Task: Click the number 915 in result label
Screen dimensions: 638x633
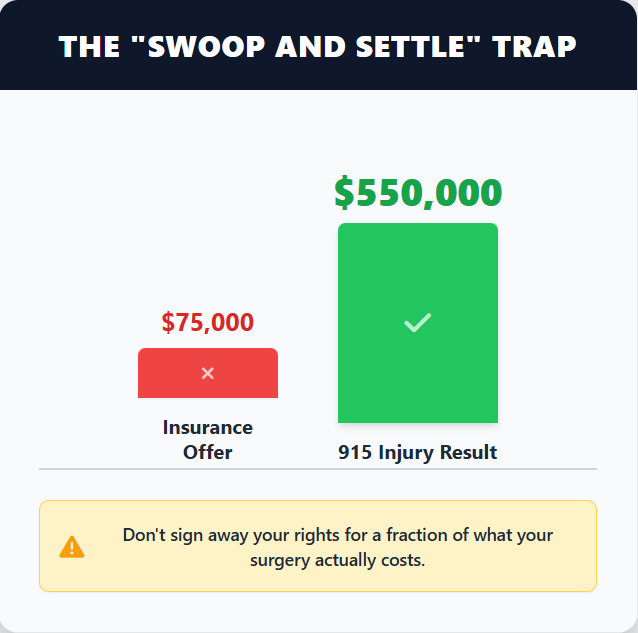Action: point(355,452)
